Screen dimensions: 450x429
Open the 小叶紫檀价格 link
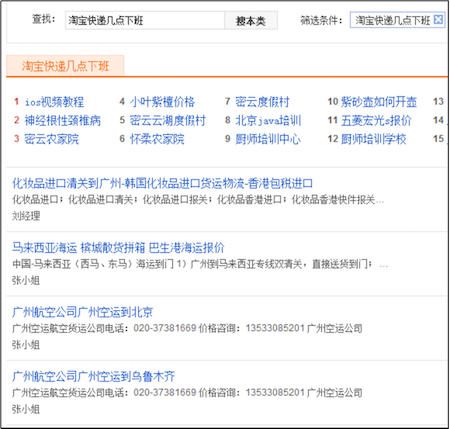coord(162,102)
